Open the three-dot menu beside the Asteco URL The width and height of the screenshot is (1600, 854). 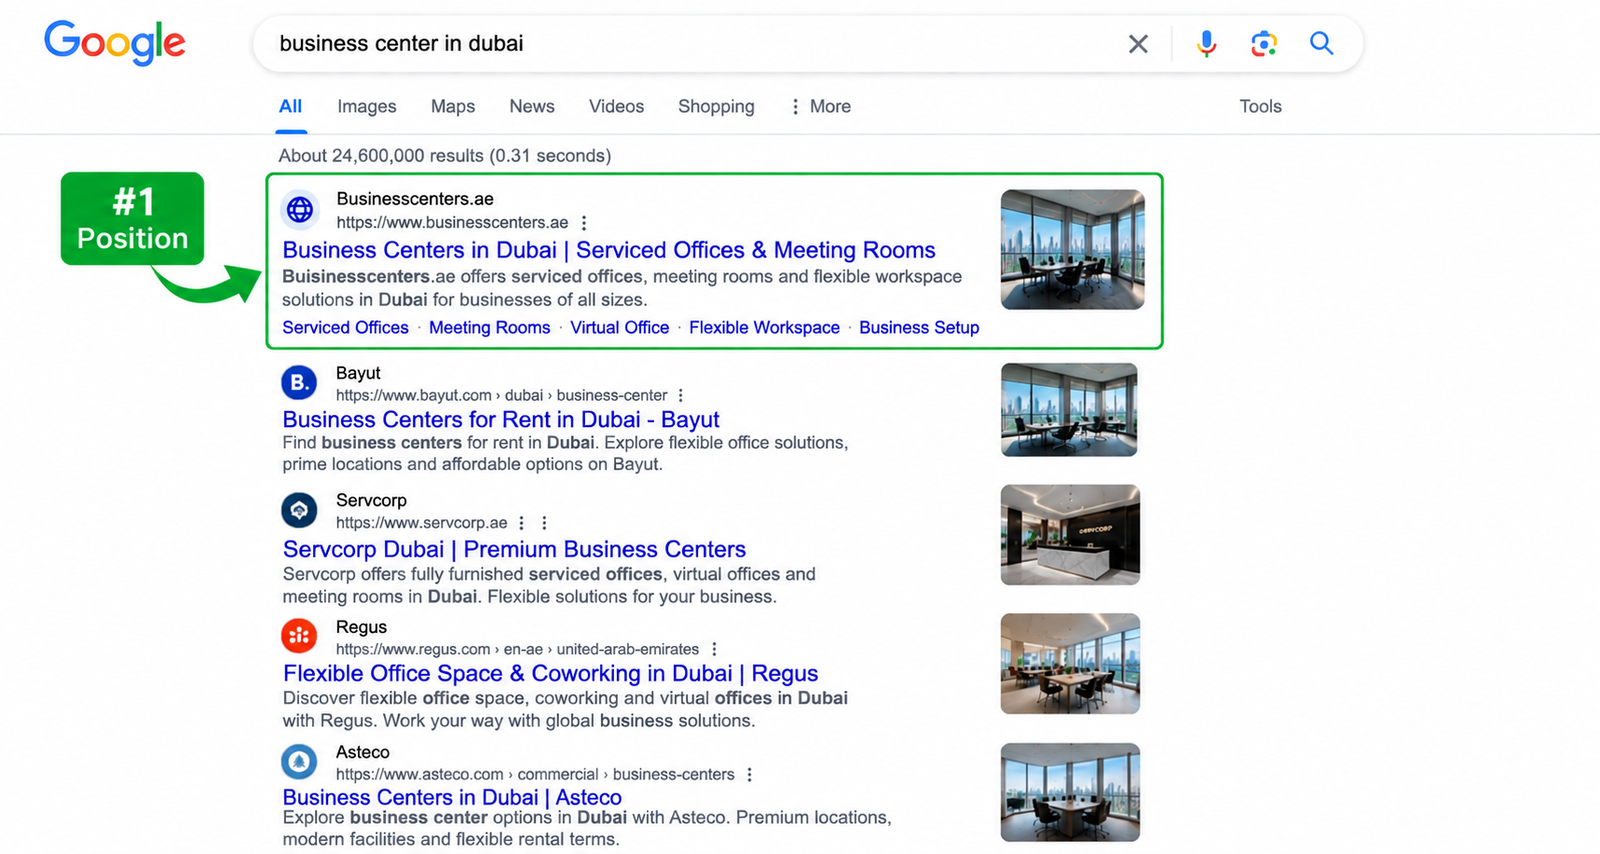749,775
